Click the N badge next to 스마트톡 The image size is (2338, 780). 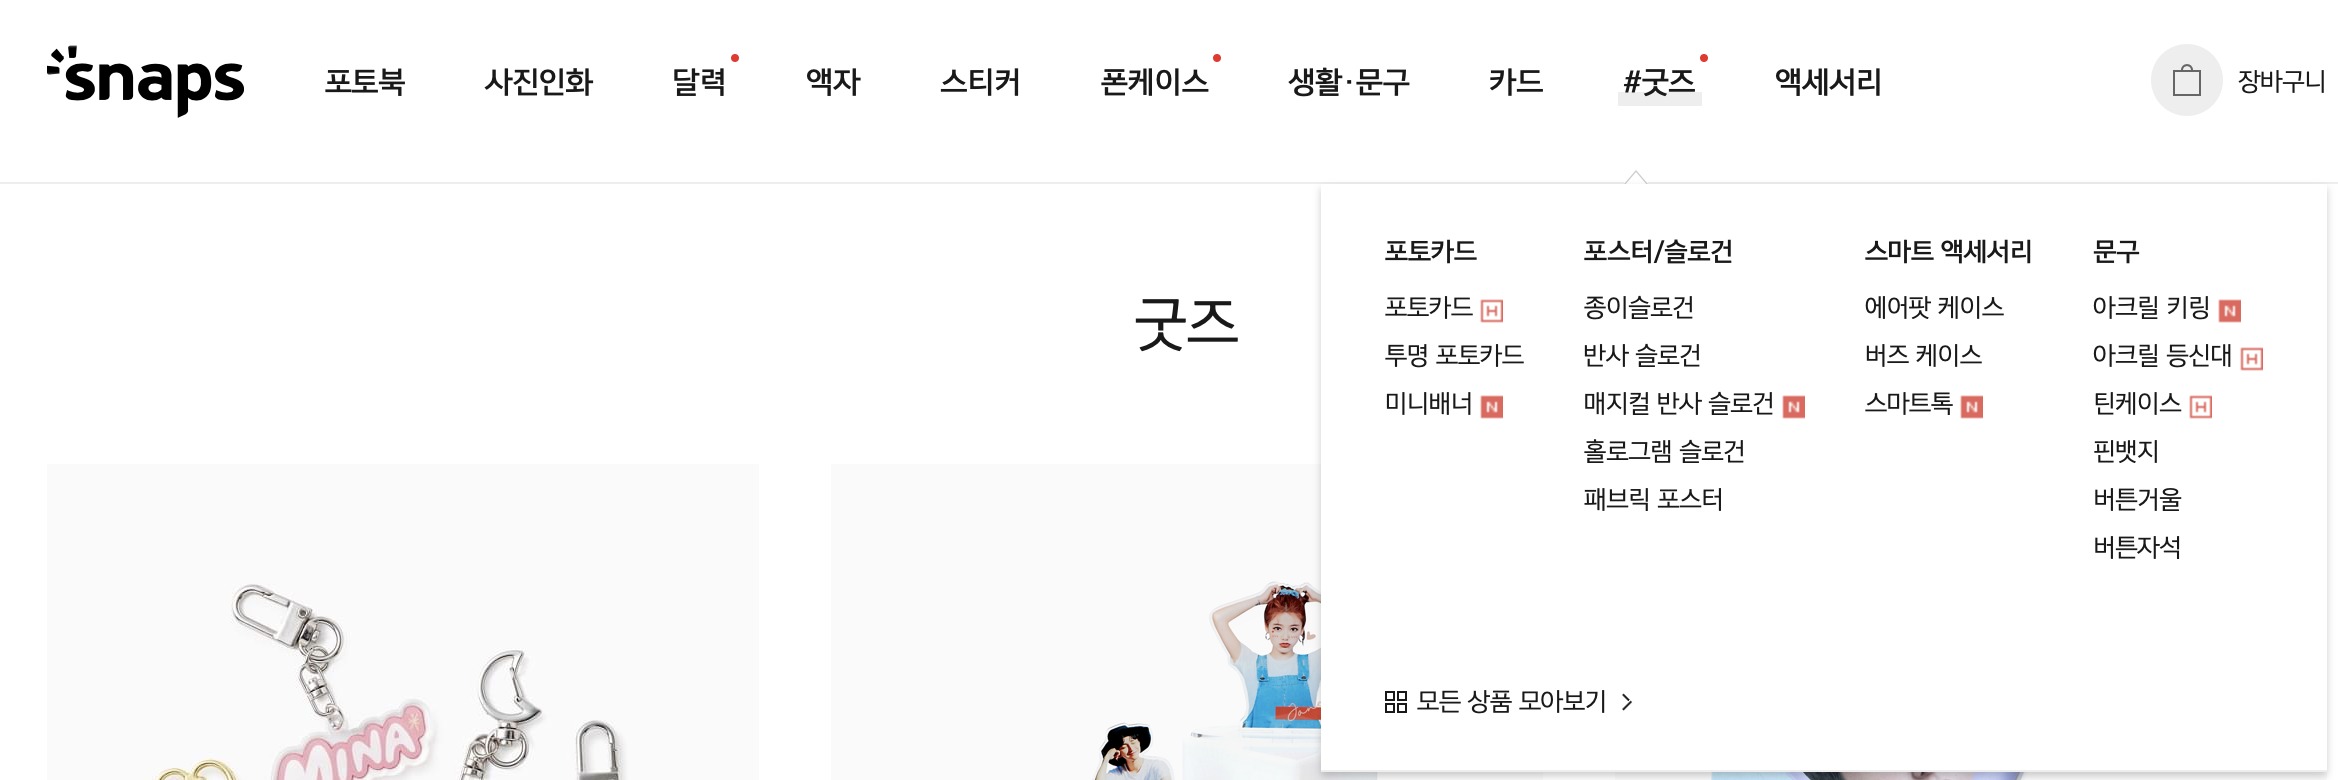(x=1972, y=407)
